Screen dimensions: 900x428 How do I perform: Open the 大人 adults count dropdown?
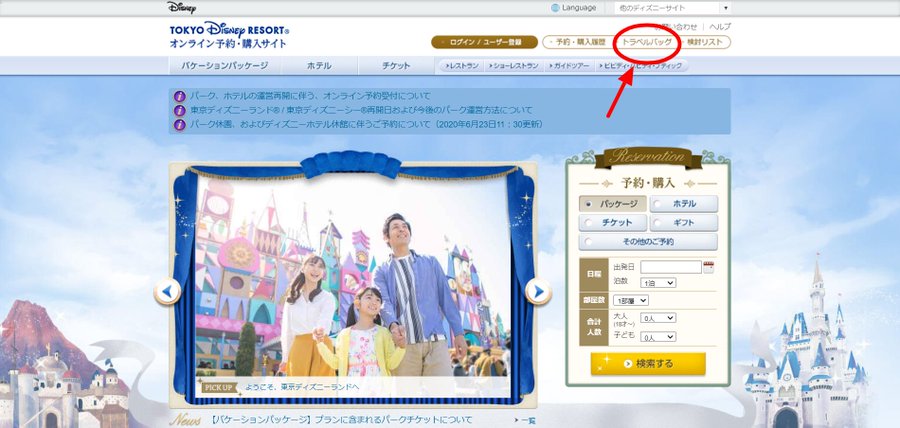(658, 318)
